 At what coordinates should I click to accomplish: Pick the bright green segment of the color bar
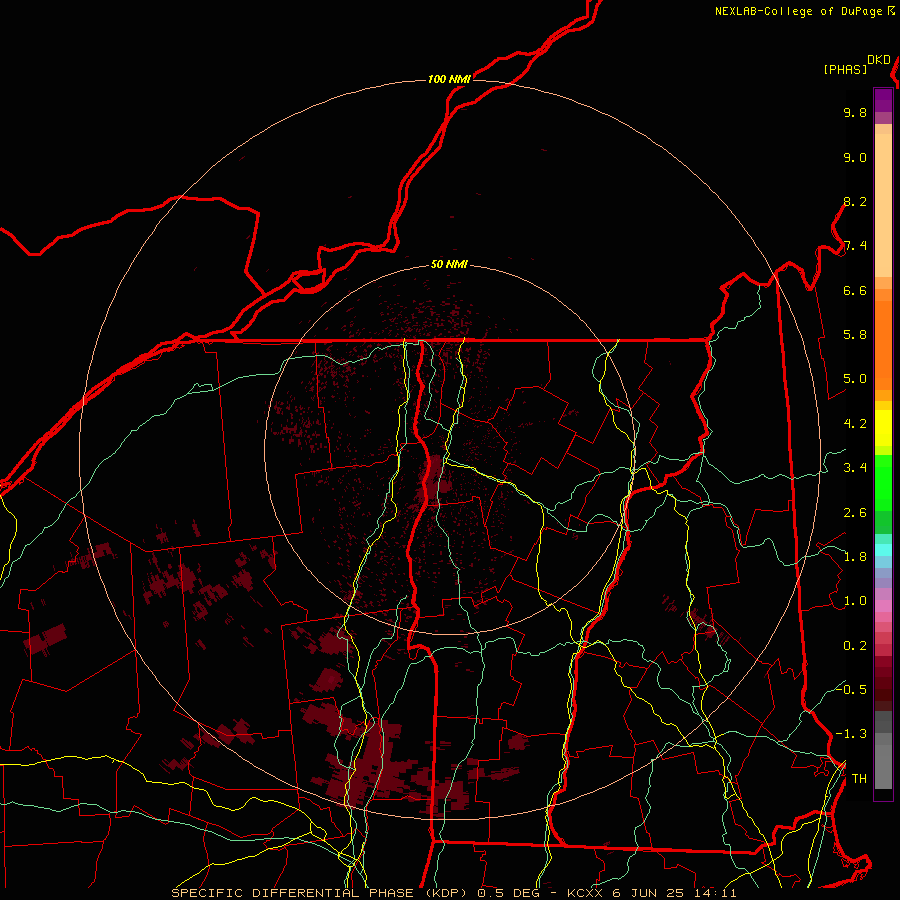[883, 482]
